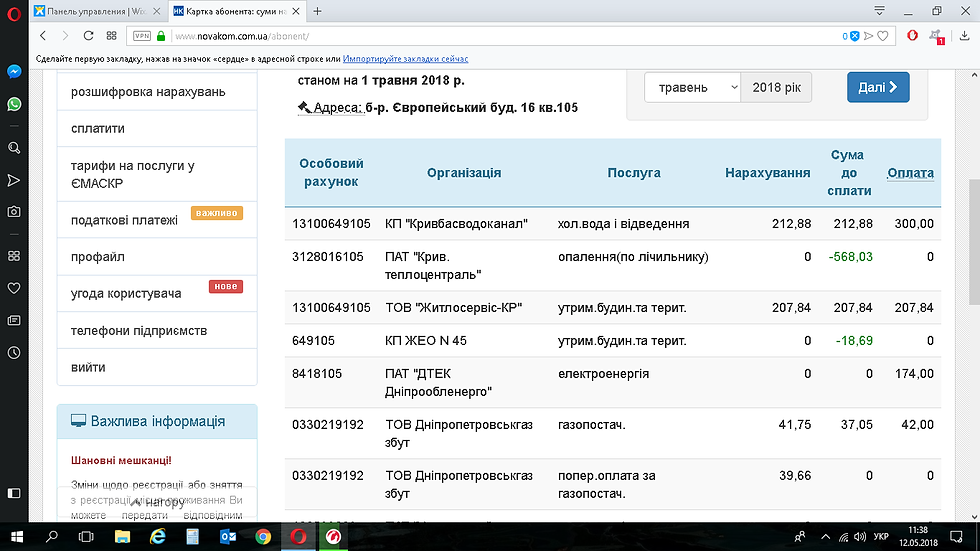Select account number 8418105
The image size is (980, 551).
click(317, 374)
